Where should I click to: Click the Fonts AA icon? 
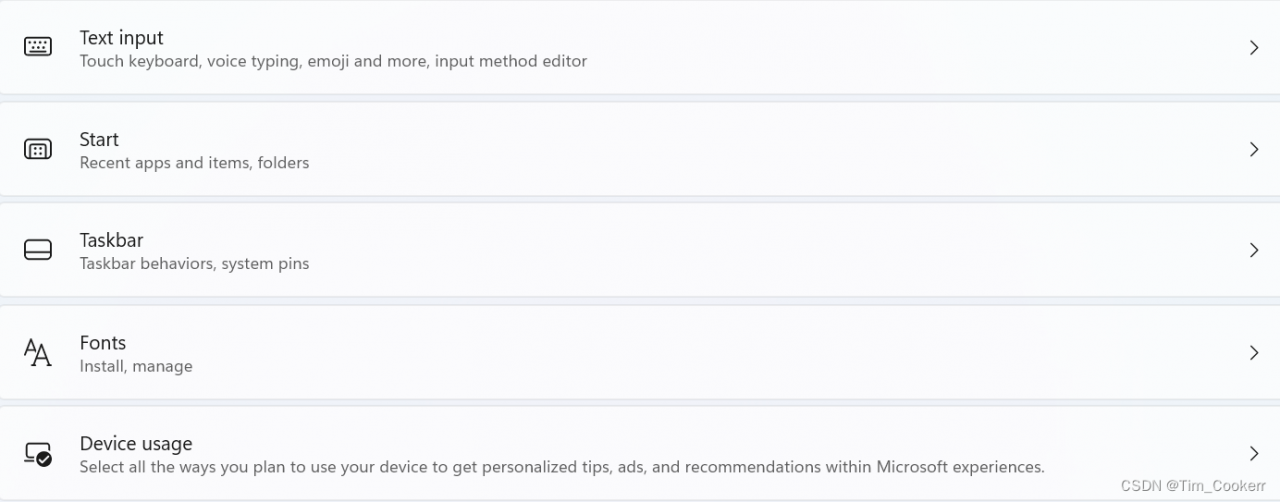pos(38,352)
